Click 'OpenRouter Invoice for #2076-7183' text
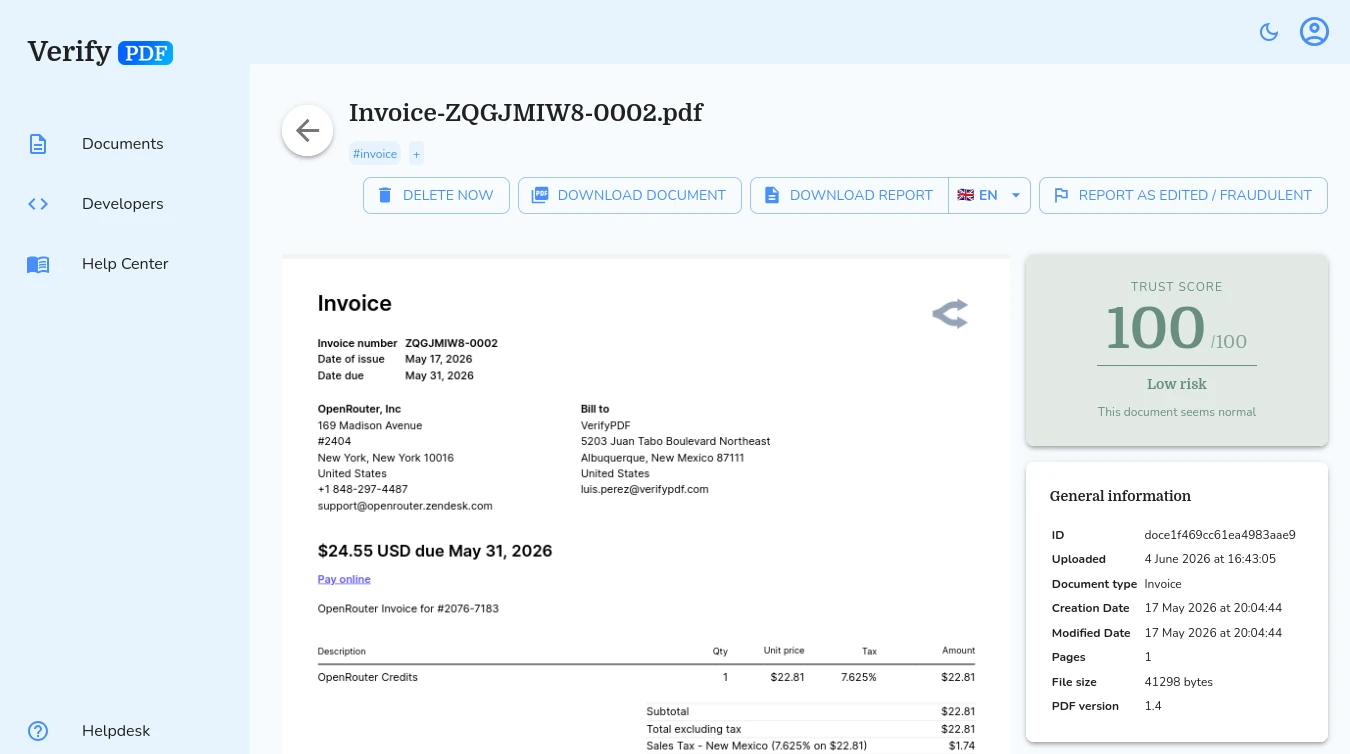 [x=408, y=608]
